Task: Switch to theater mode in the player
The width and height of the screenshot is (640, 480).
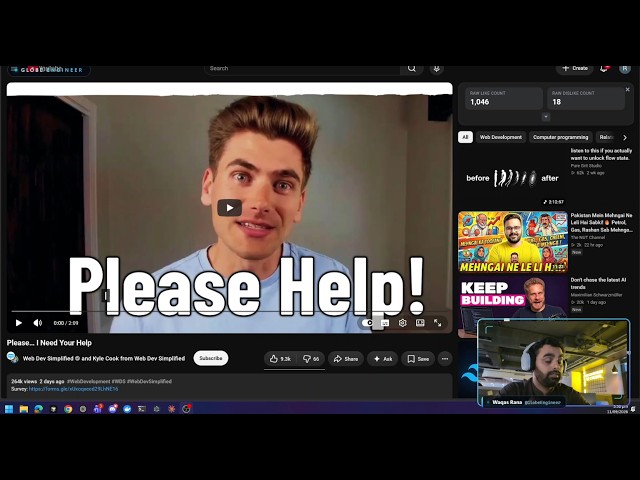Action: [420, 323]
